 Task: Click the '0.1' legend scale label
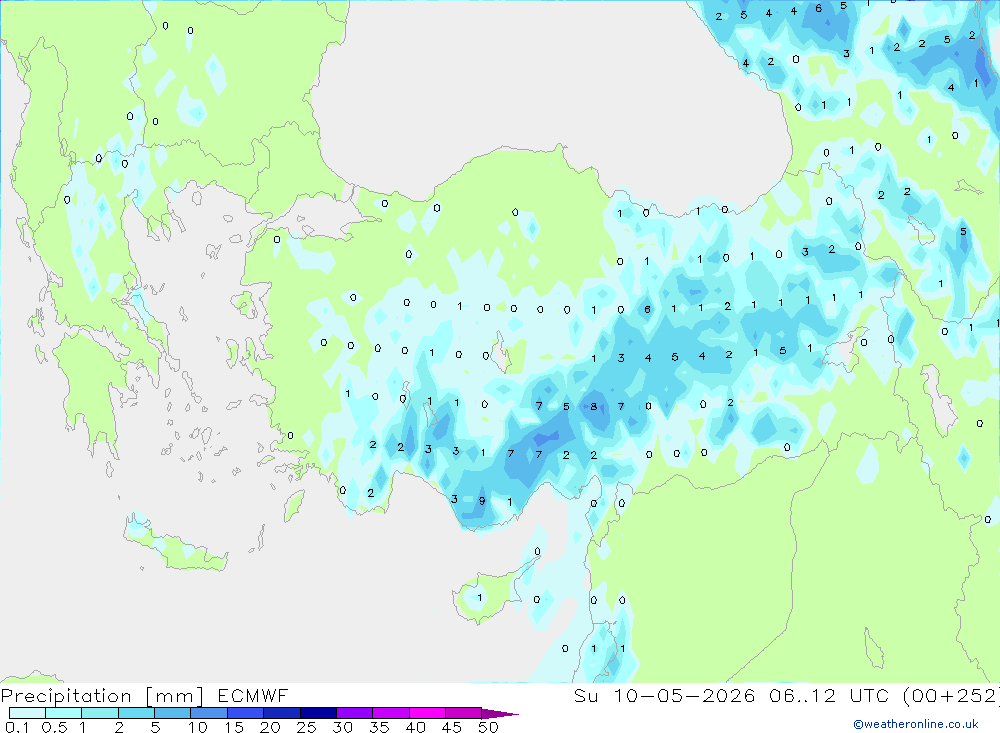(17, 727)
